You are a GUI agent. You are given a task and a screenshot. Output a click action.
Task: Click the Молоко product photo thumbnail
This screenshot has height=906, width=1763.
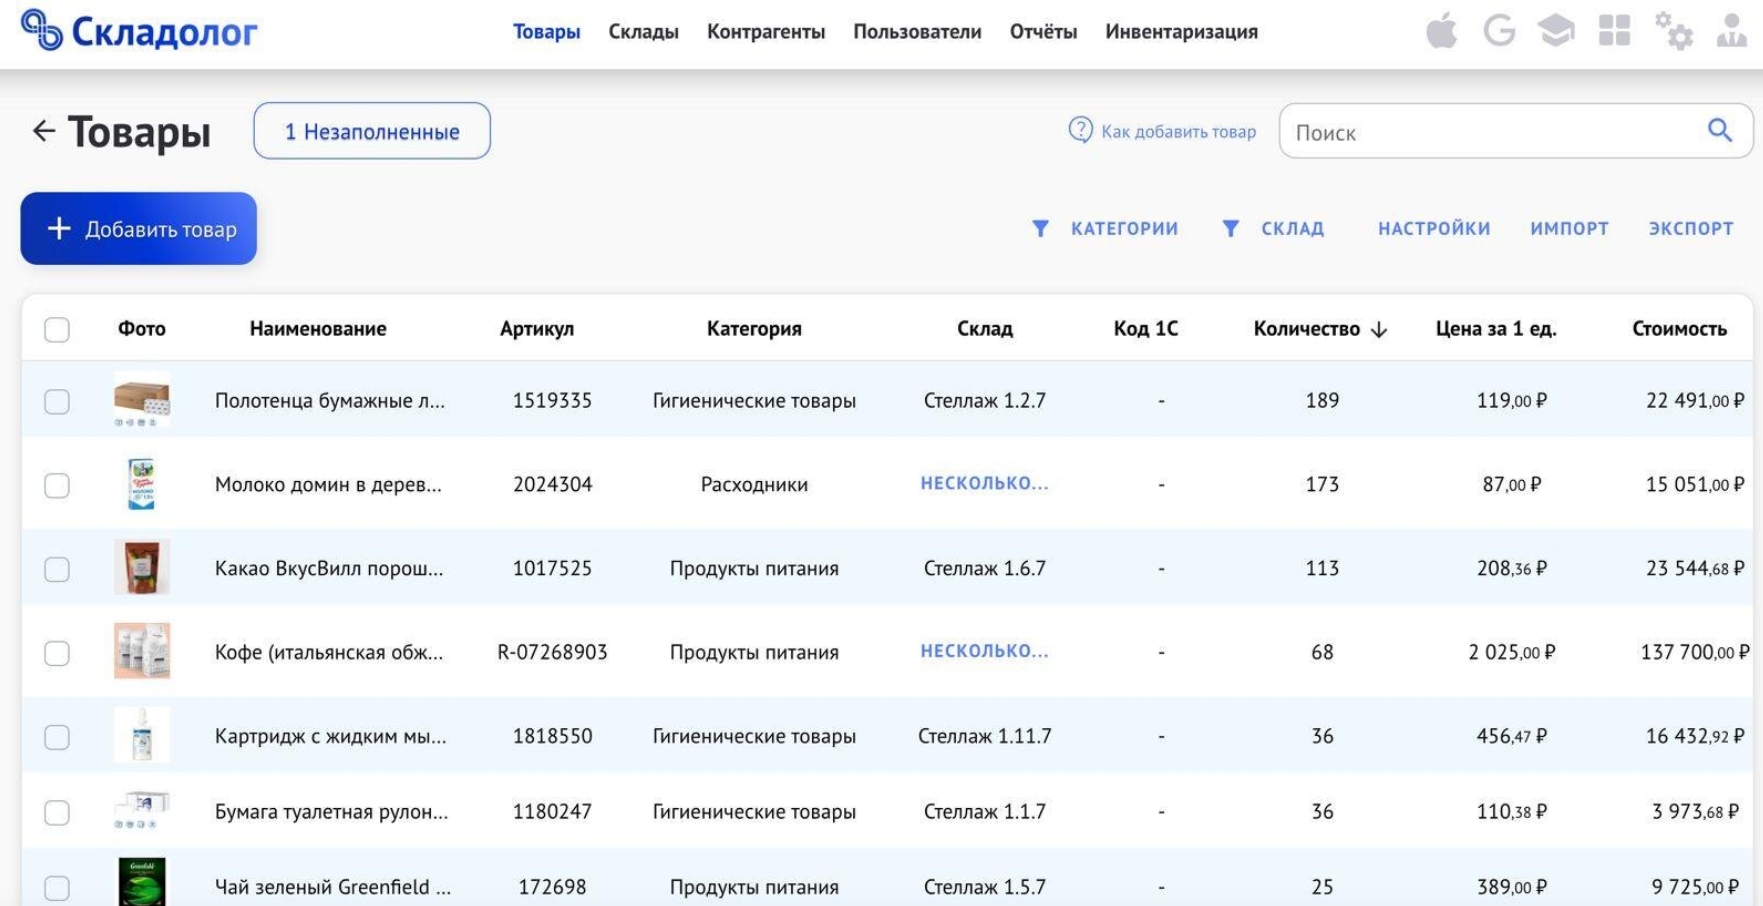(142, 485)
